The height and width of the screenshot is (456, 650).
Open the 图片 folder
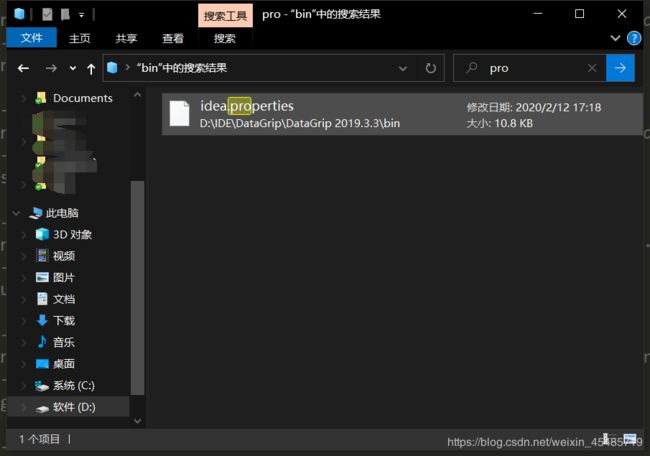64,278
